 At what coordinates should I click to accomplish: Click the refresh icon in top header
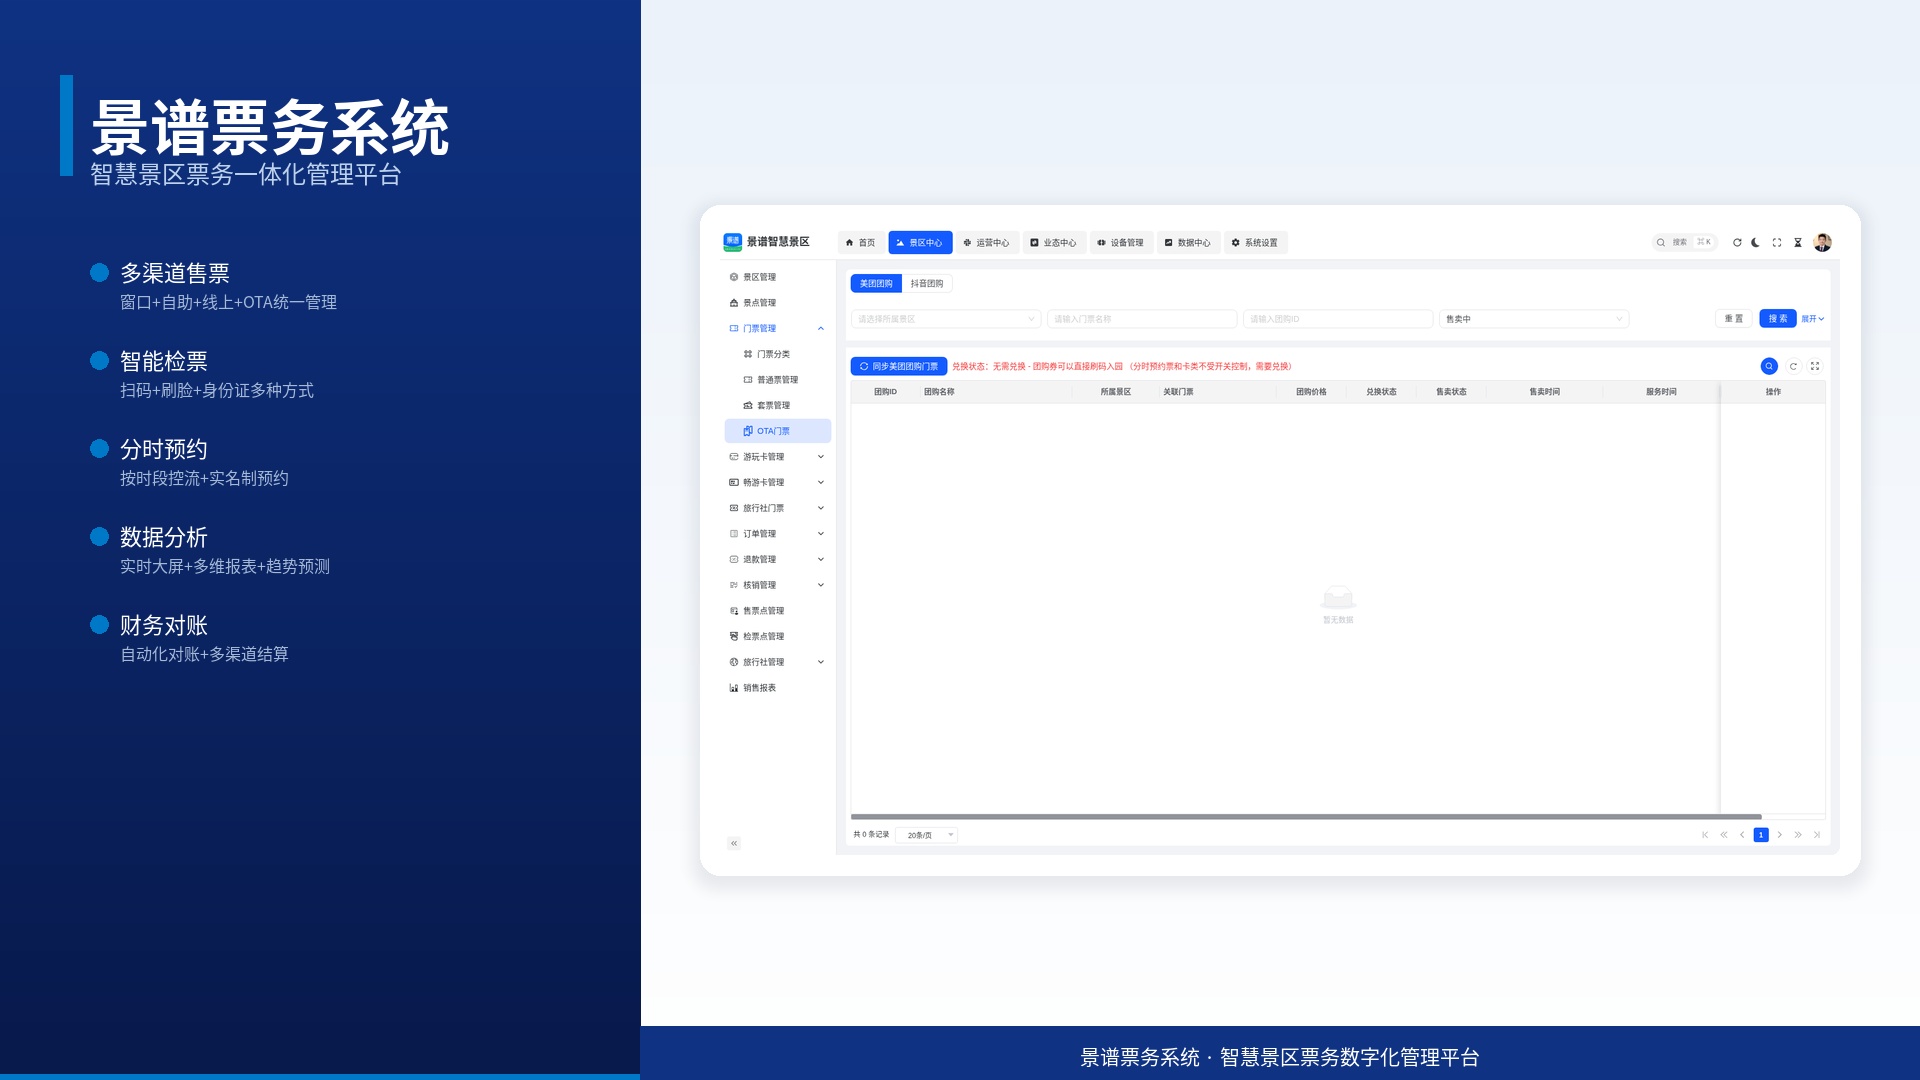pos(1737,243)
